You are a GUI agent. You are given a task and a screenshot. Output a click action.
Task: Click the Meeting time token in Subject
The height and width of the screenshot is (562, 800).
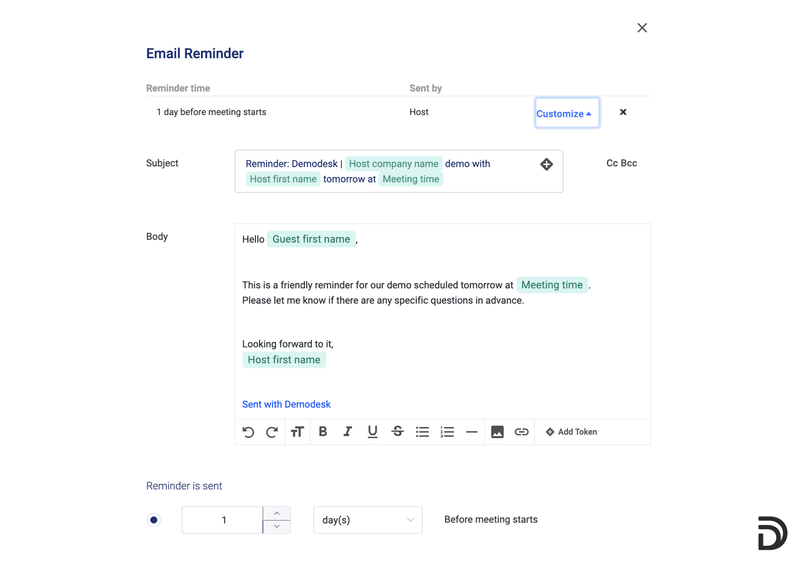pyautogui.click(x=411, y=179)
